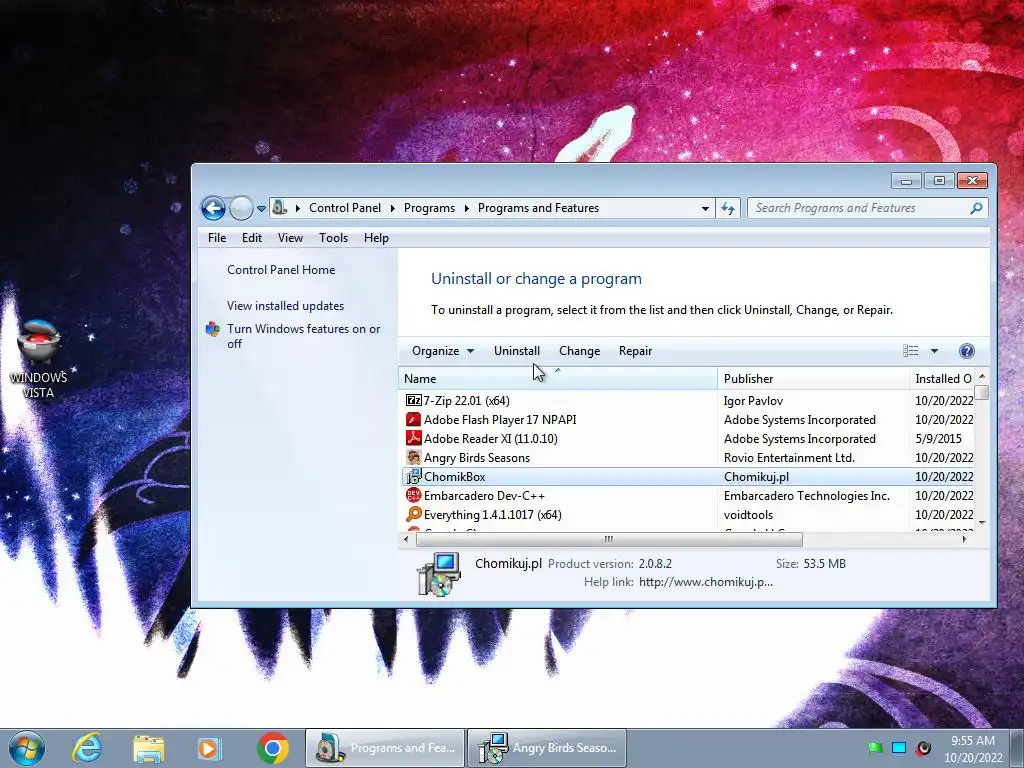
Task: Click the horizontal scrollbar left arrow
Action: 406,539
